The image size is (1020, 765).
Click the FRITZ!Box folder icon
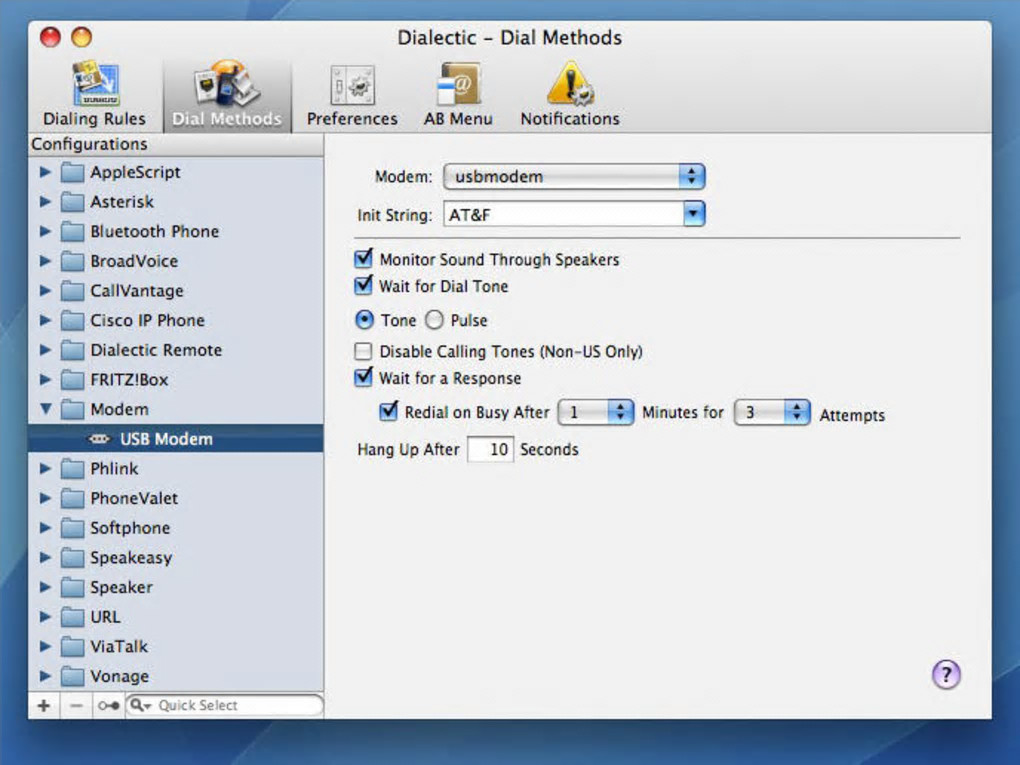click(72, 379)
